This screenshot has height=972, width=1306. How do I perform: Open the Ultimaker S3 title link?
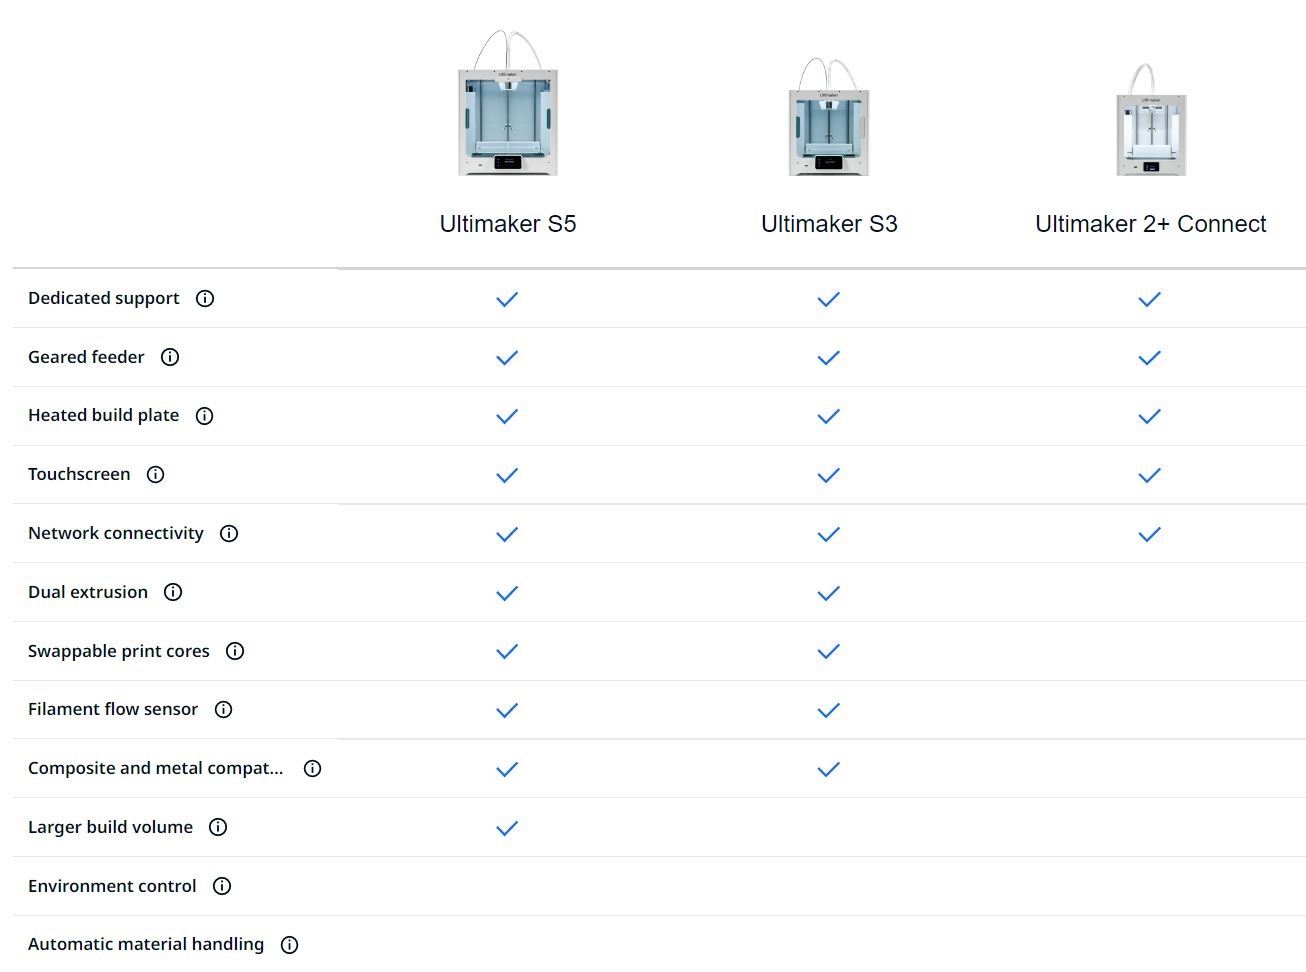[x=829, y=224]
